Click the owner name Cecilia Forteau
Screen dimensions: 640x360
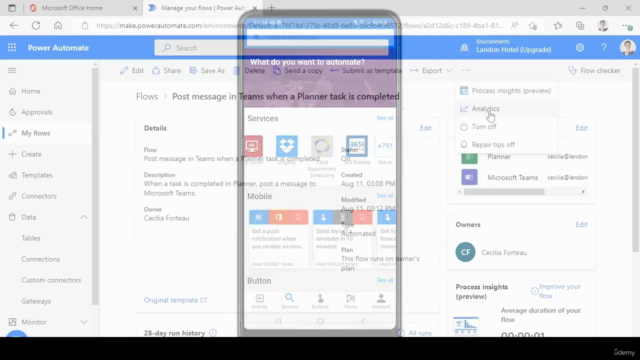(504, 253)
